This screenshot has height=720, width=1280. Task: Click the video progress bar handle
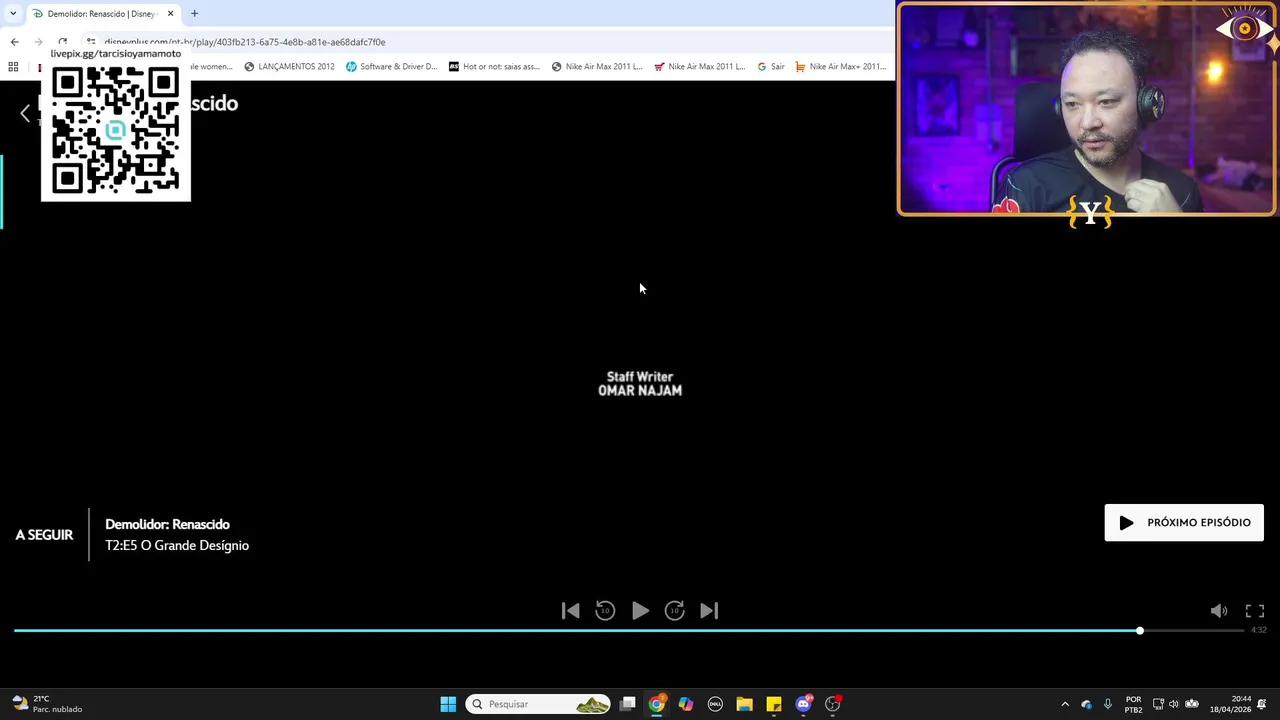[x=1139, y=631]
